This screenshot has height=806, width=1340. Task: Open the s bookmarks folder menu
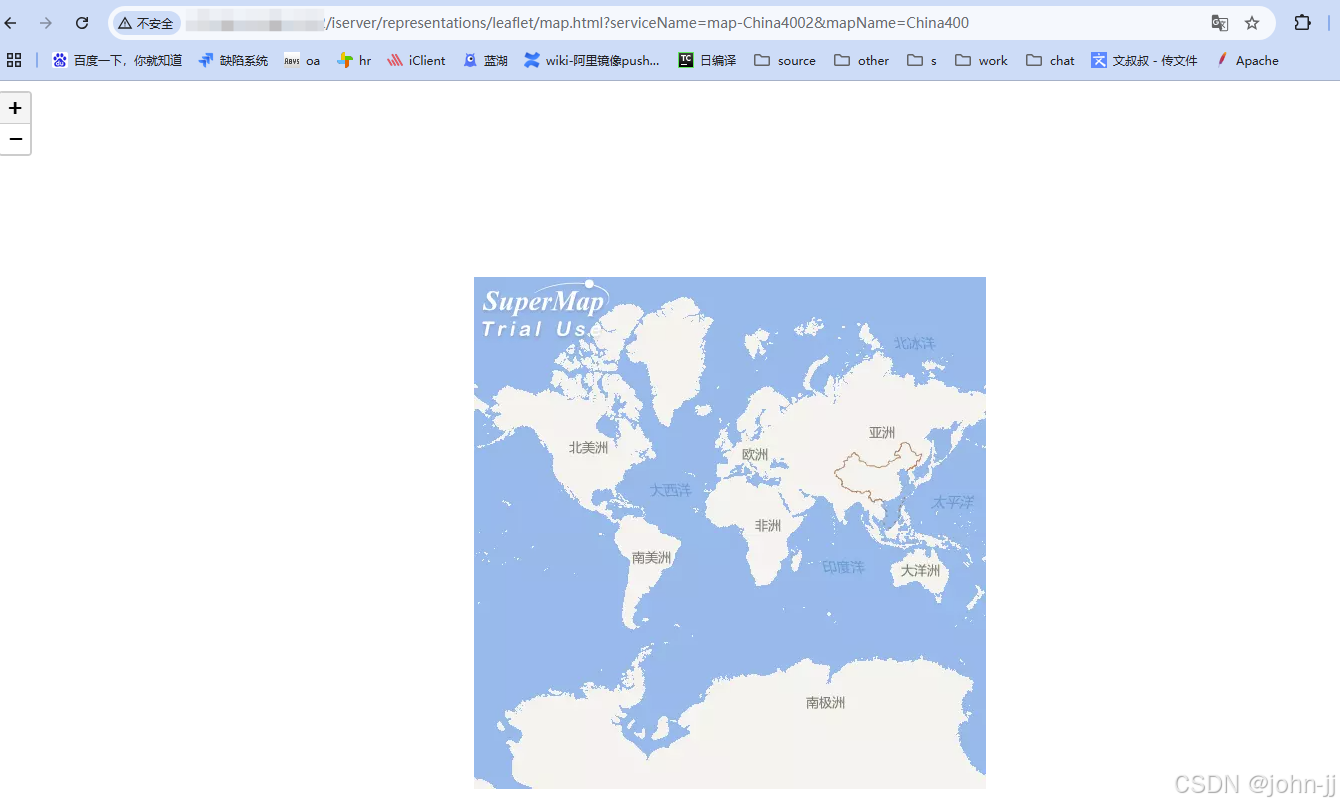coord(922,60)
